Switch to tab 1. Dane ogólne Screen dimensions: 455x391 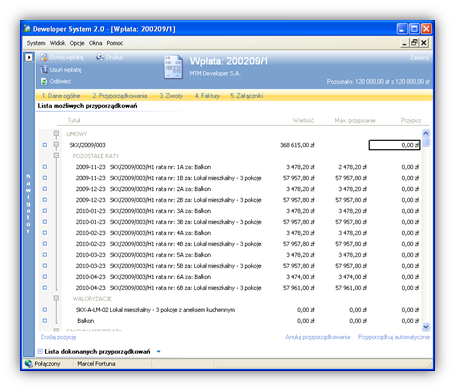pos(61,96)
